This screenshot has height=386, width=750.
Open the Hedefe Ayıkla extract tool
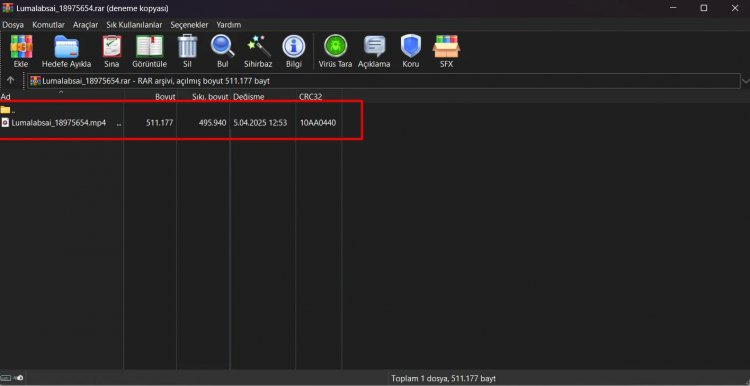[66, 51]
